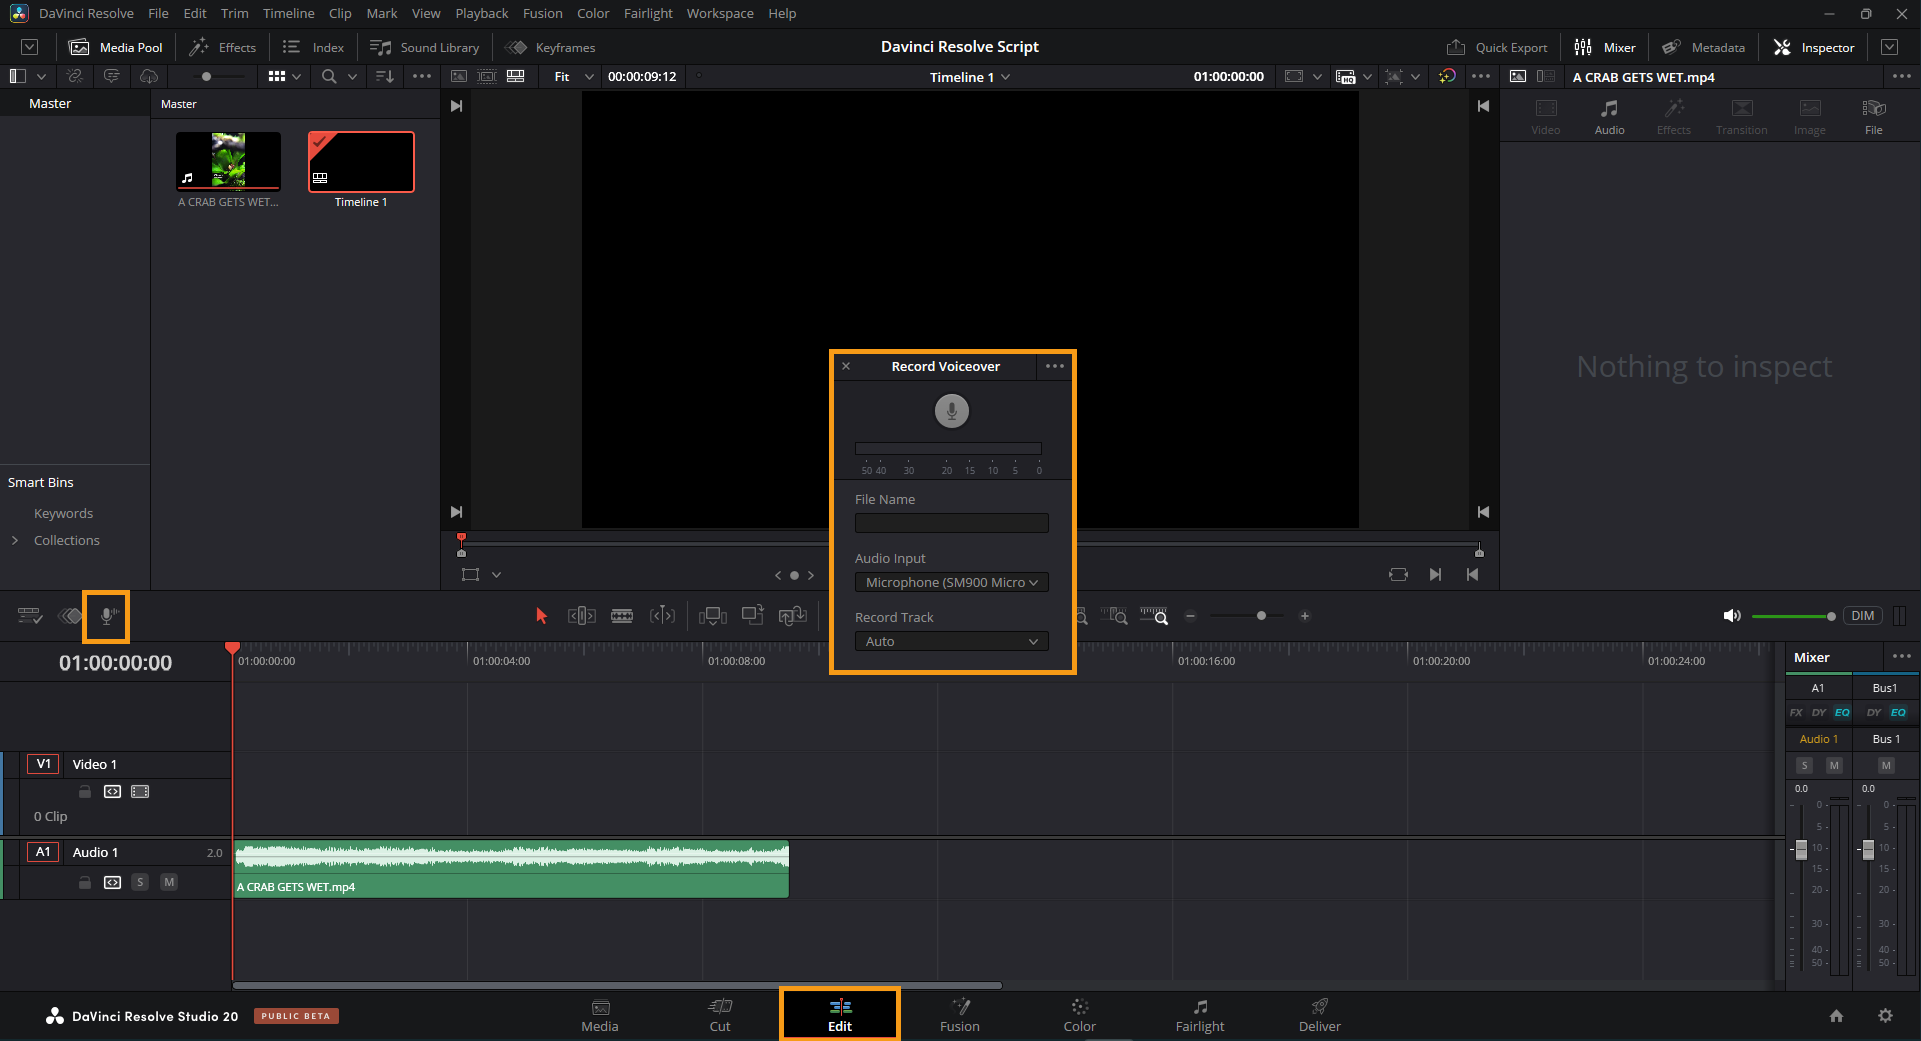Close the Record Voiceover panel
Viewport: 1921px width, 1041px height.
pyautogui.click(x=846, y=366)
